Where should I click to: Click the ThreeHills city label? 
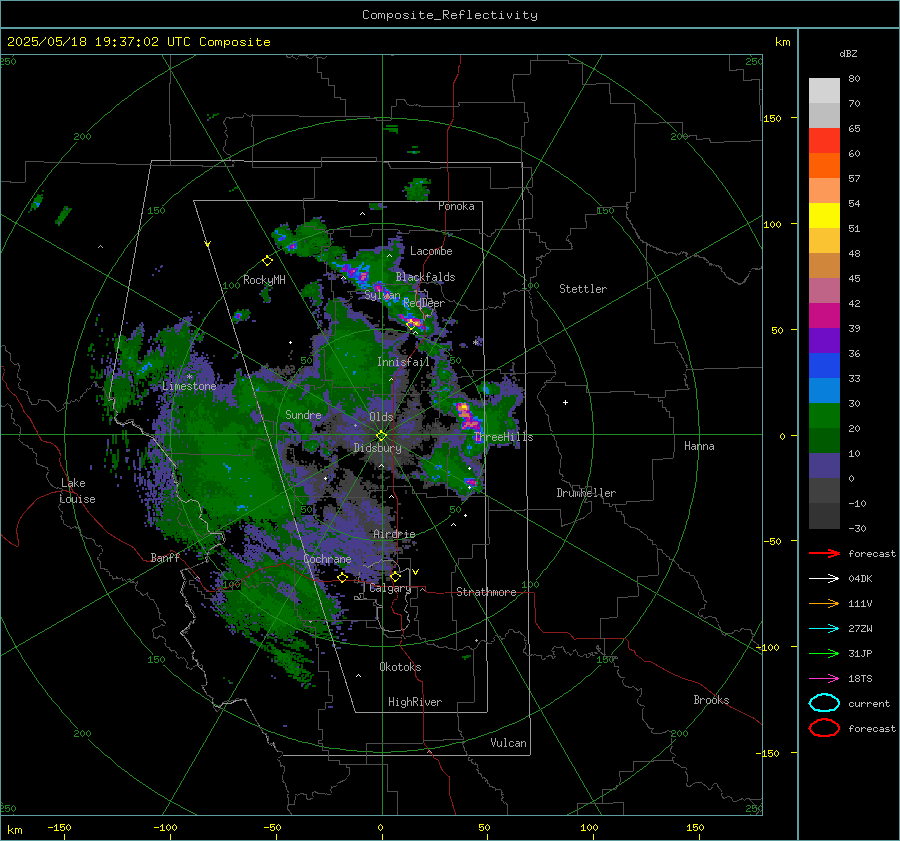[x=503, y=437]
